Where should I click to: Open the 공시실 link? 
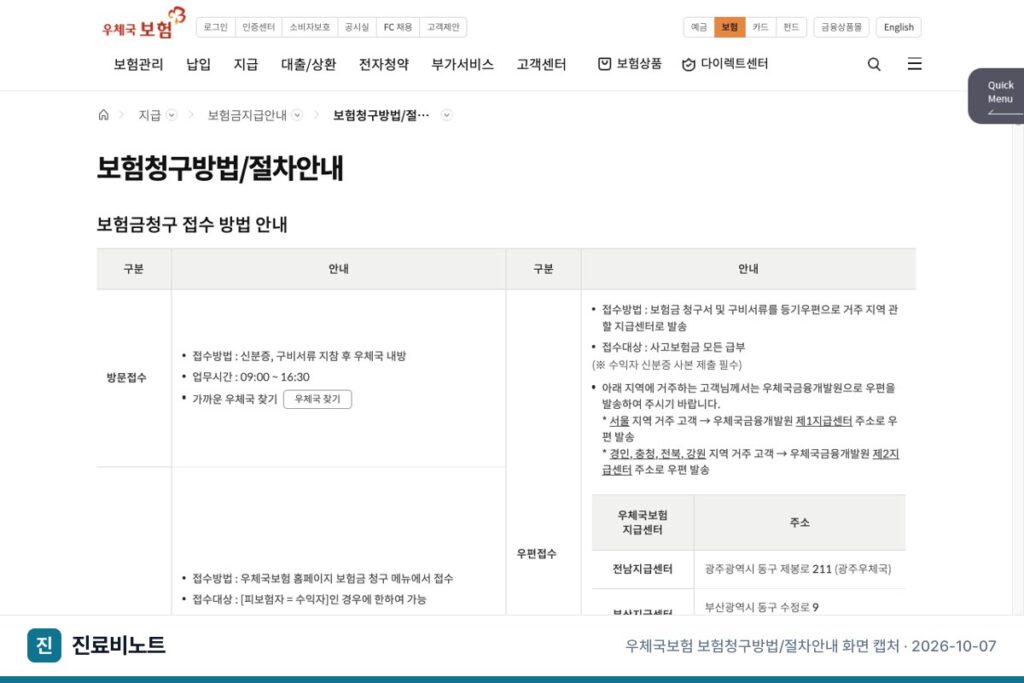[357, 27]
